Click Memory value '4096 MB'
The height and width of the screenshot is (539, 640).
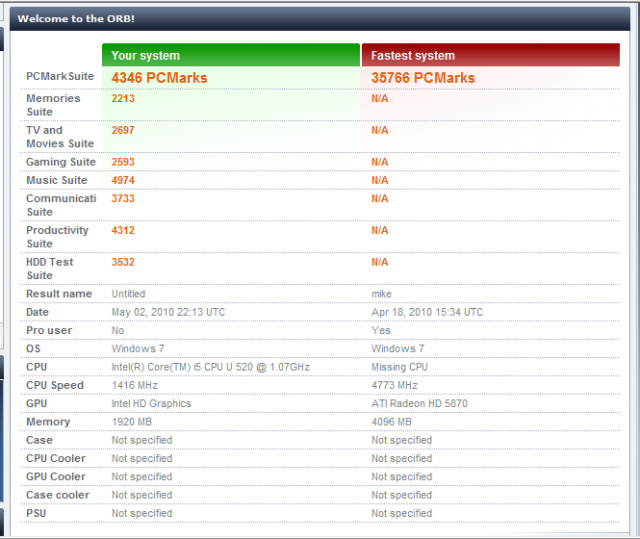[391, 422]
